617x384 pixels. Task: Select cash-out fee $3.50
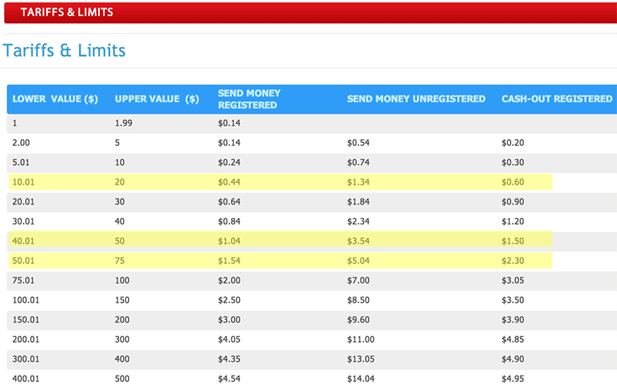[x=513, y=300]
